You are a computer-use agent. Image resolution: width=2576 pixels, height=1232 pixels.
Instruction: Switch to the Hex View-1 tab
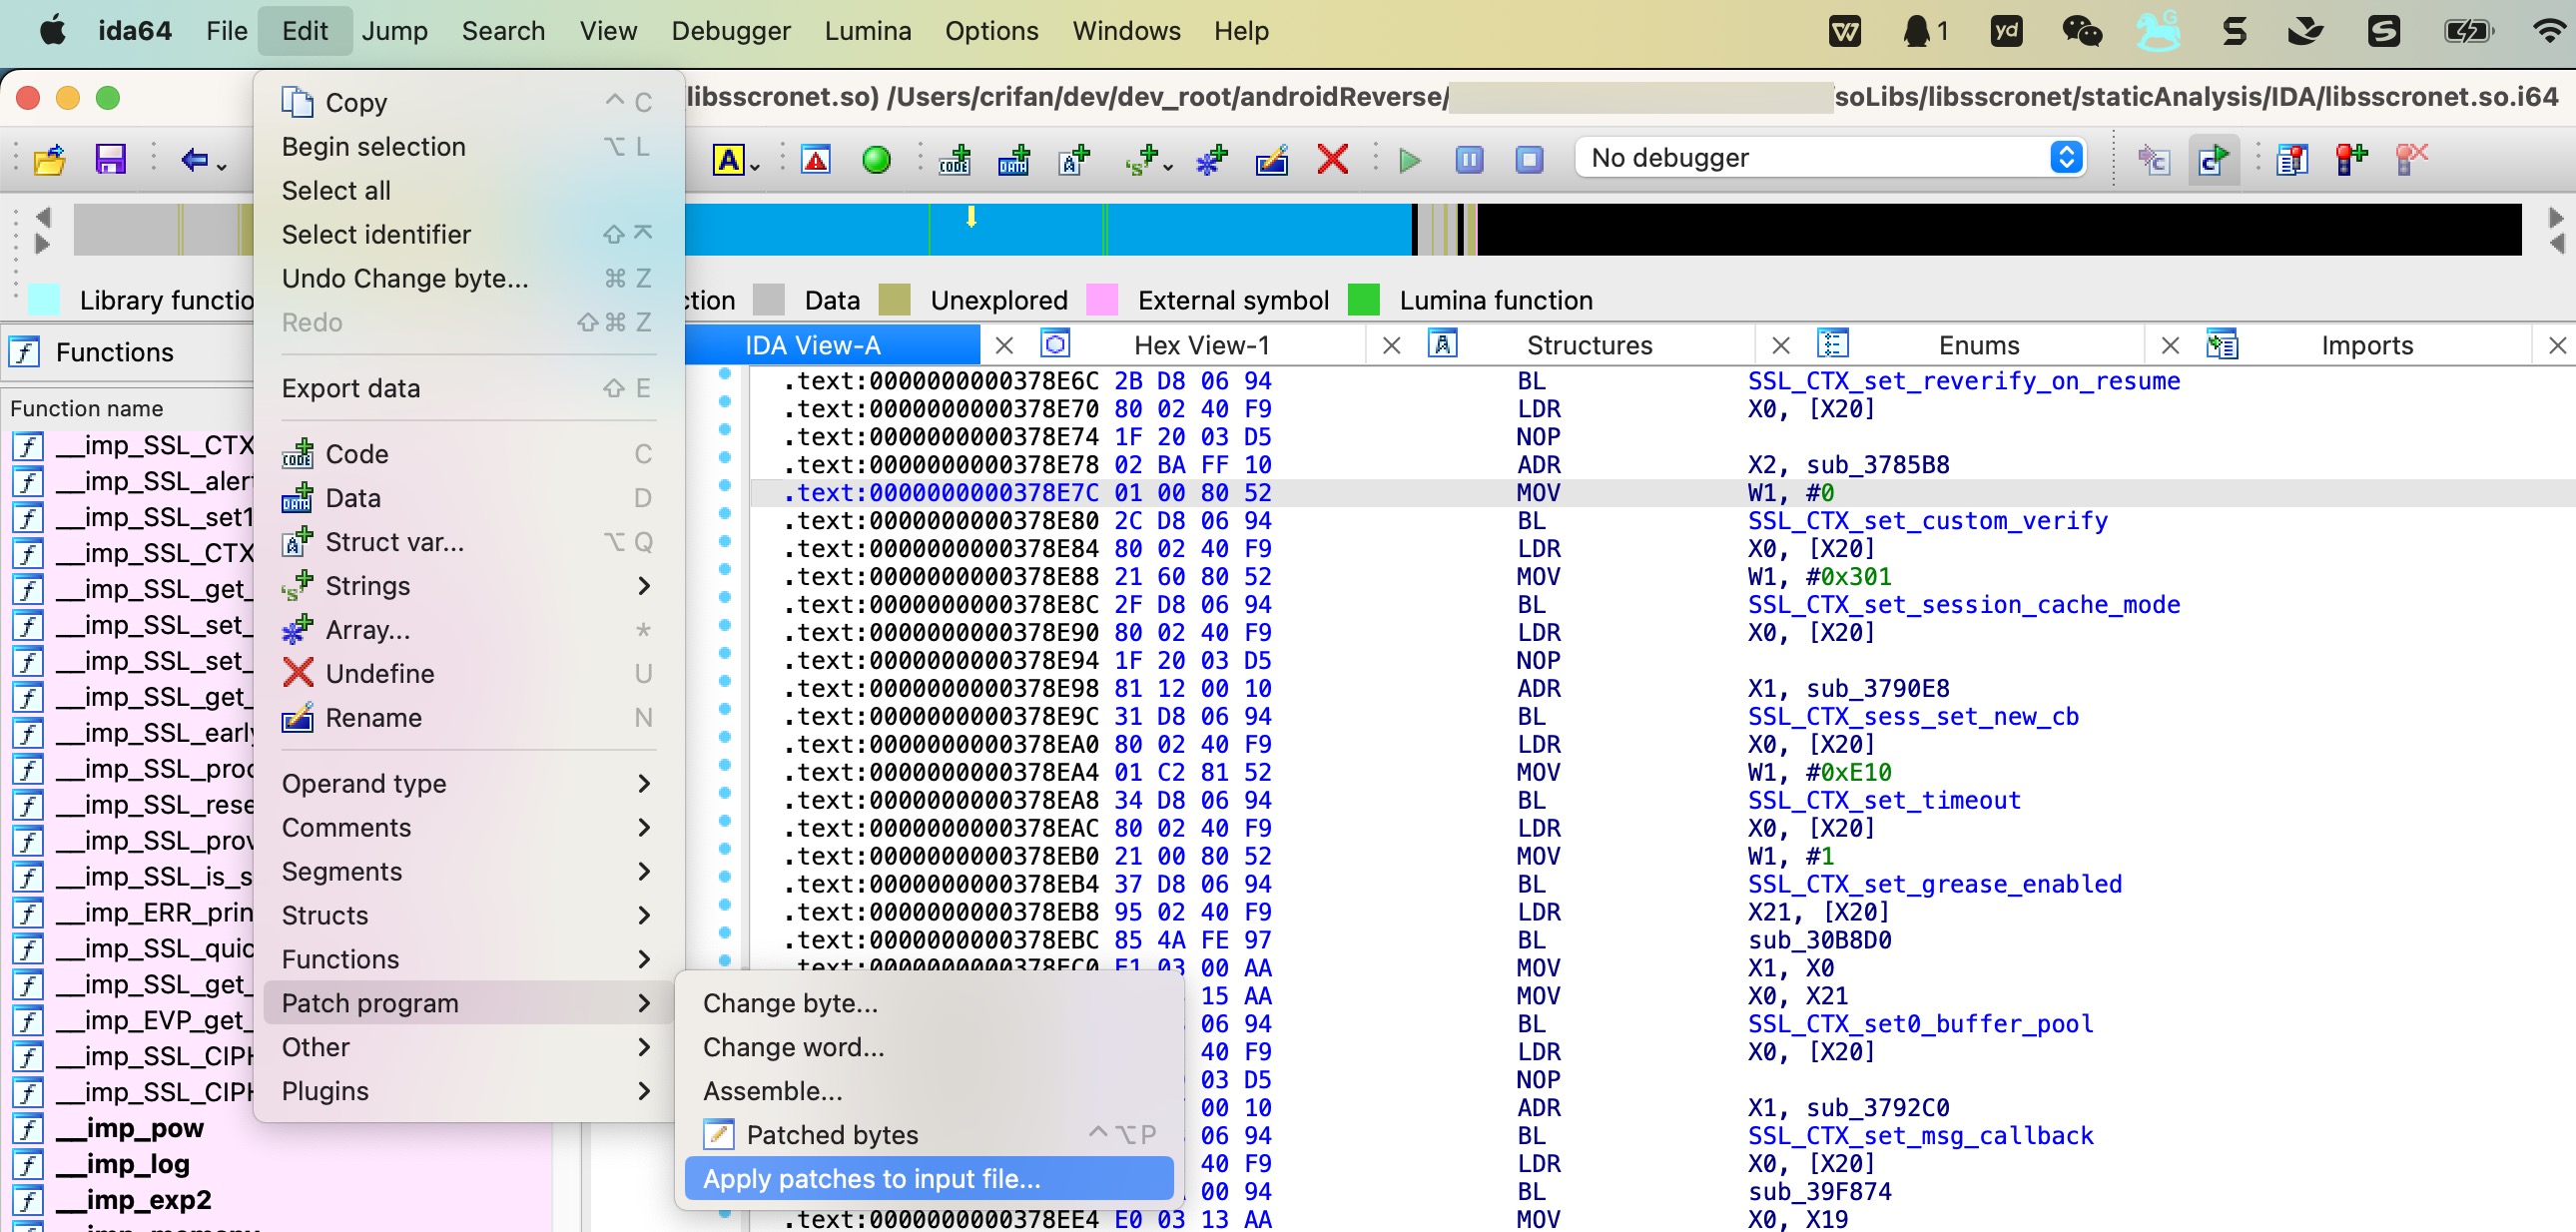[1202, 345]
